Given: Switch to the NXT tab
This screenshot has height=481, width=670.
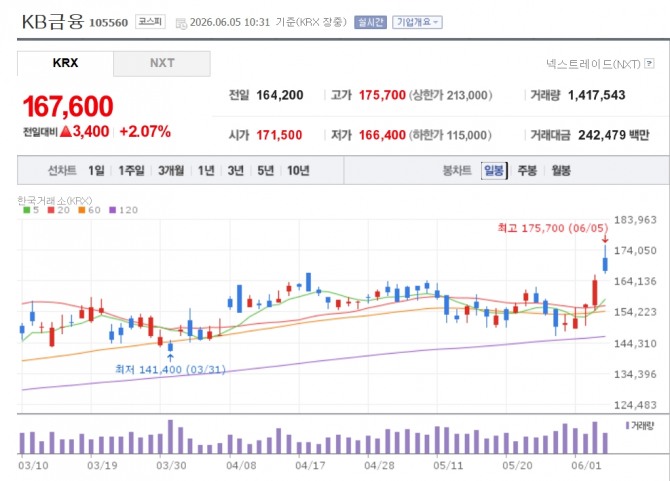Looking at the screenshot, I should [162, 63].
